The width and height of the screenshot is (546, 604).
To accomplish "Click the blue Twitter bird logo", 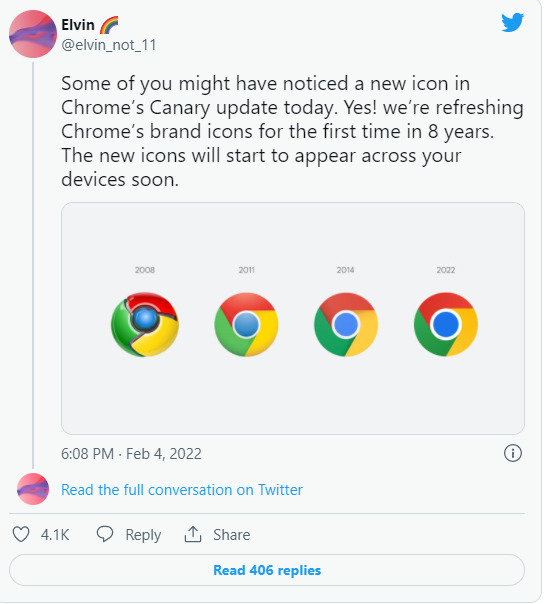I will pyautogui.click(x=512, y=22).
